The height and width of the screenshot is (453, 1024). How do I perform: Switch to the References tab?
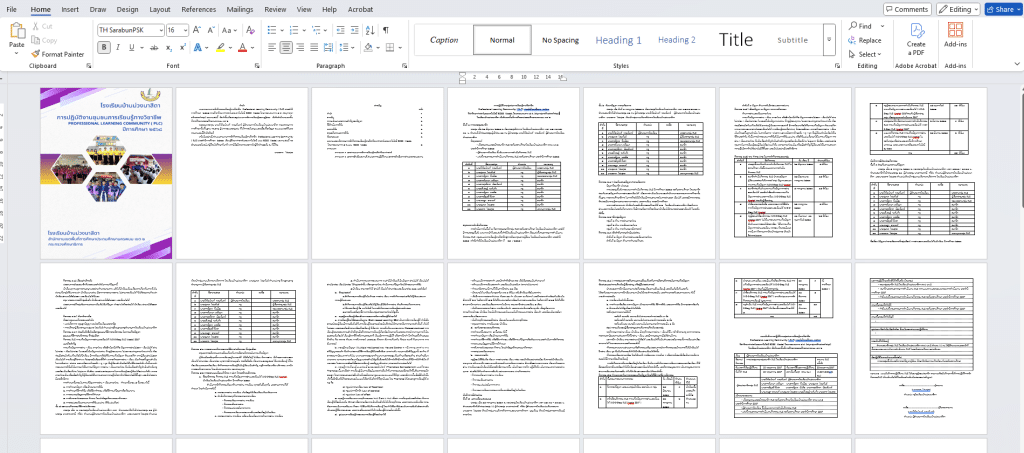click(x=198, y=9)
